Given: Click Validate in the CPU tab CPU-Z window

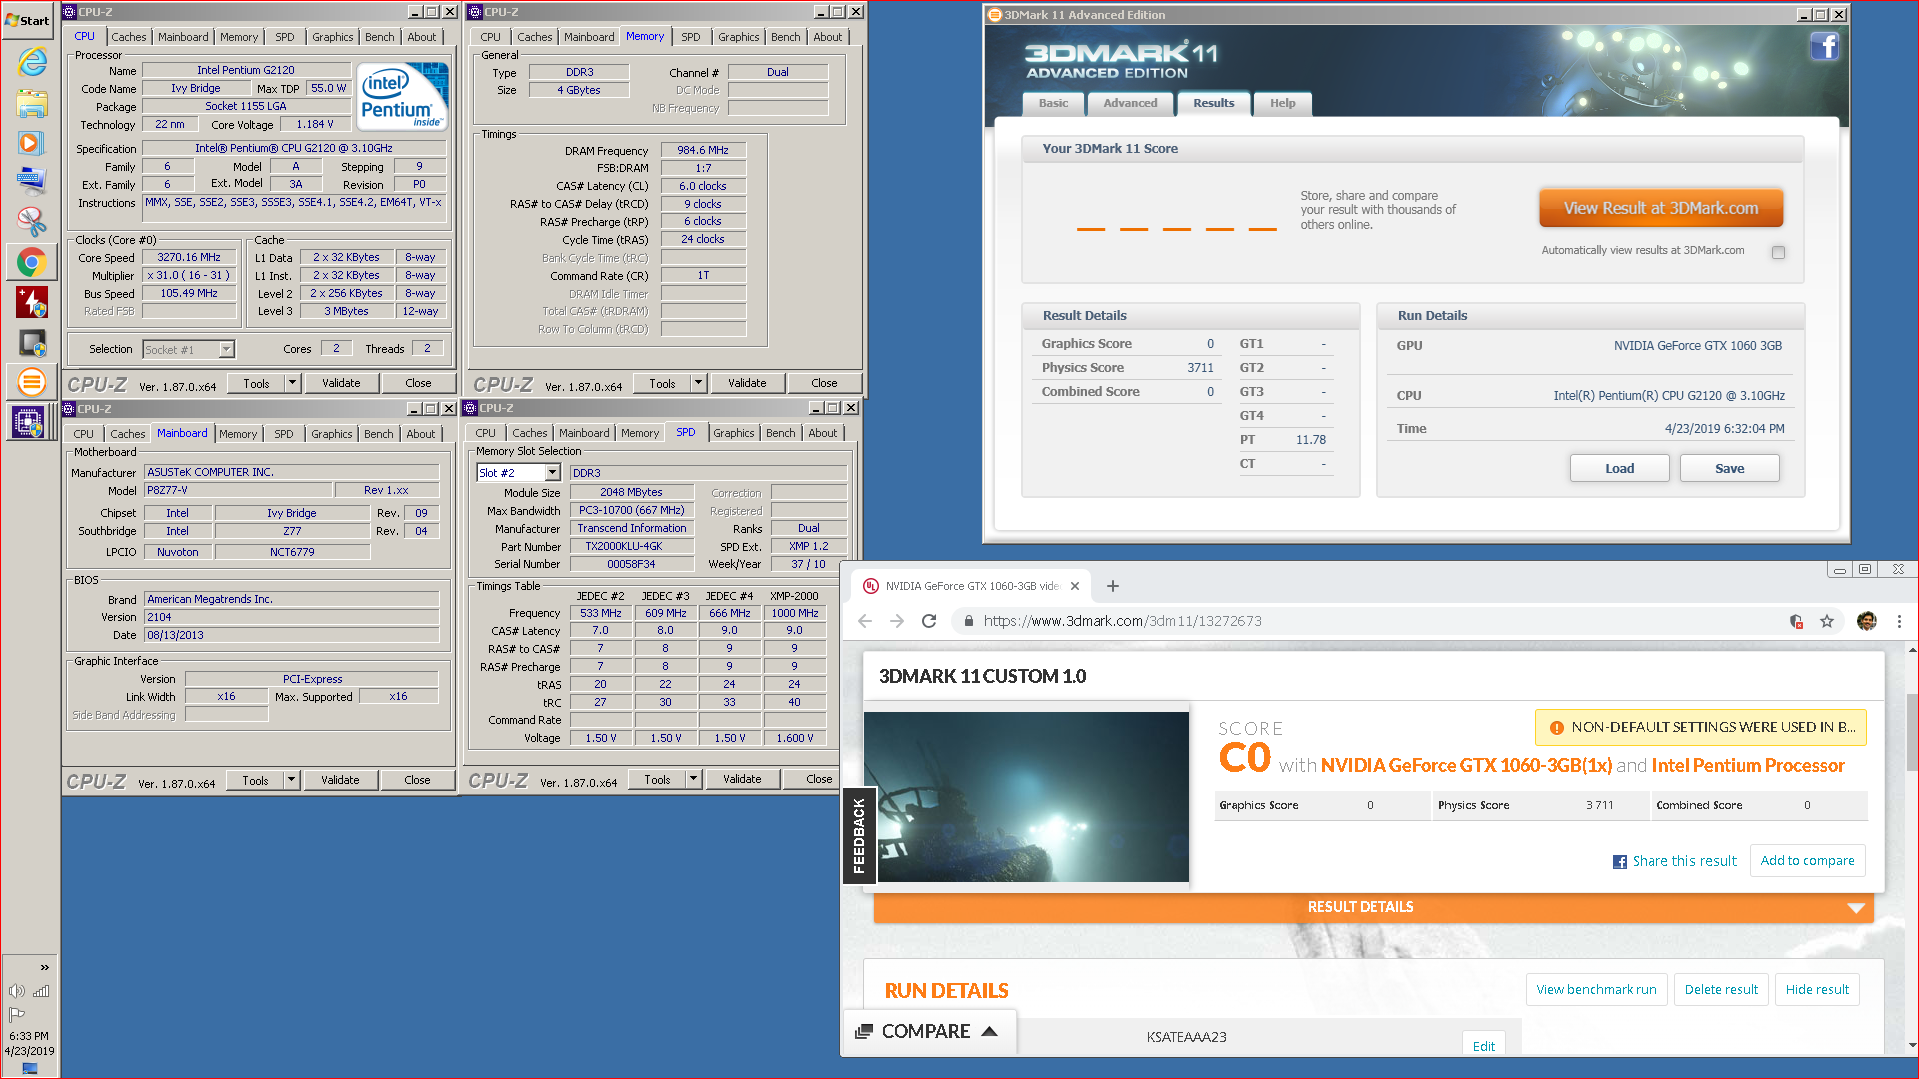Looking at the screenshot, I should coord(341,383).
